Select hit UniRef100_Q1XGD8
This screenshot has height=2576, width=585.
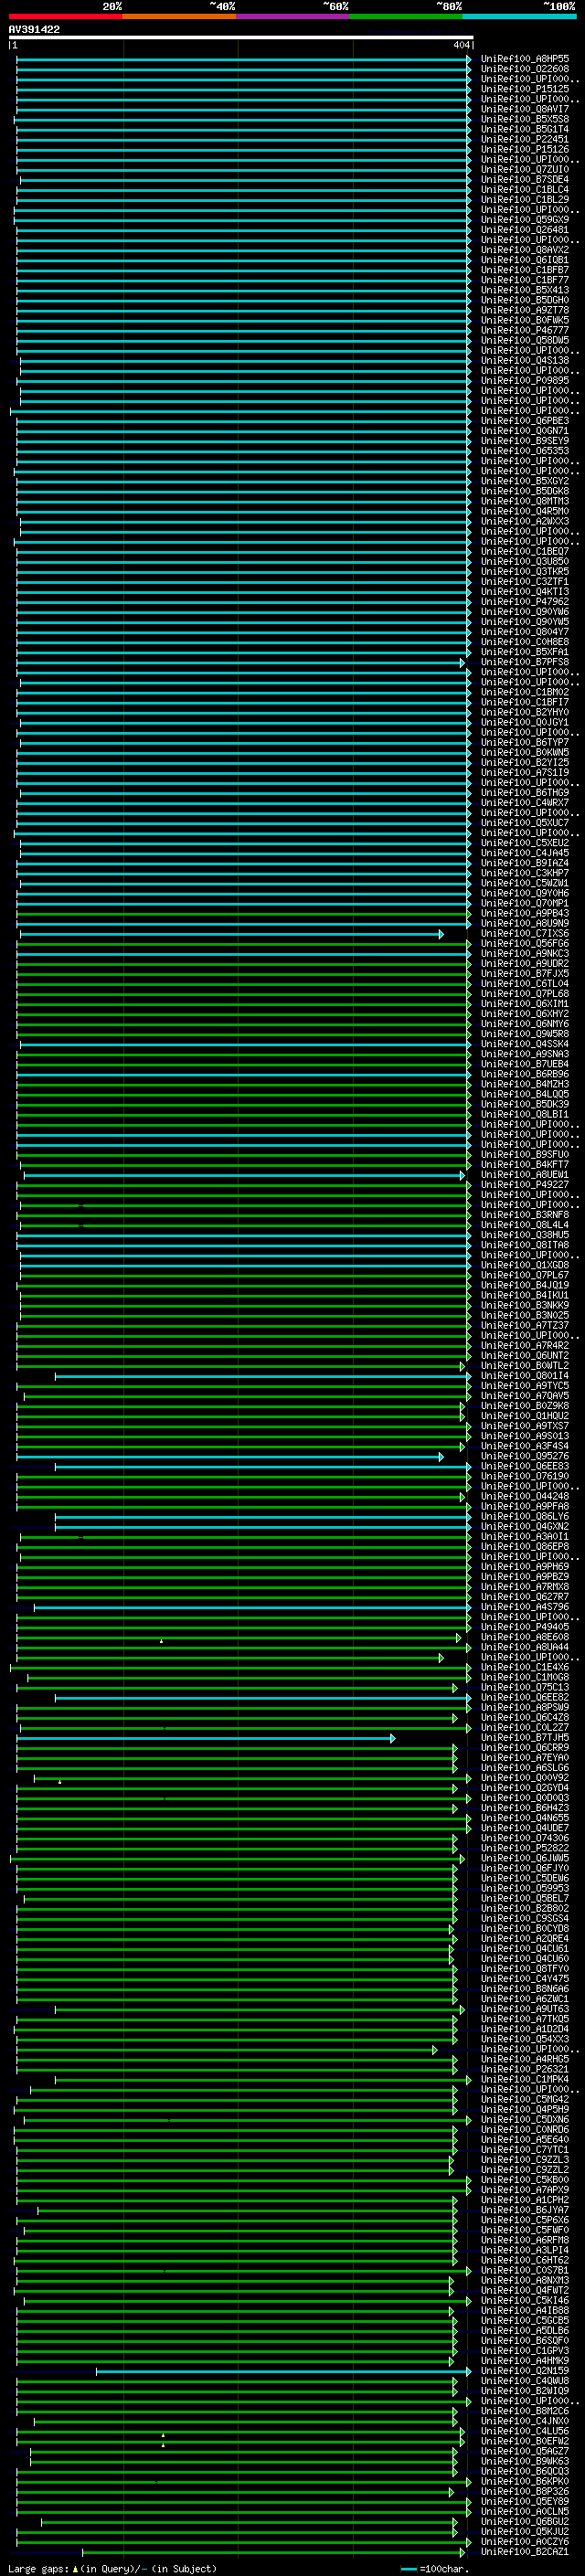click(525, 1265)
